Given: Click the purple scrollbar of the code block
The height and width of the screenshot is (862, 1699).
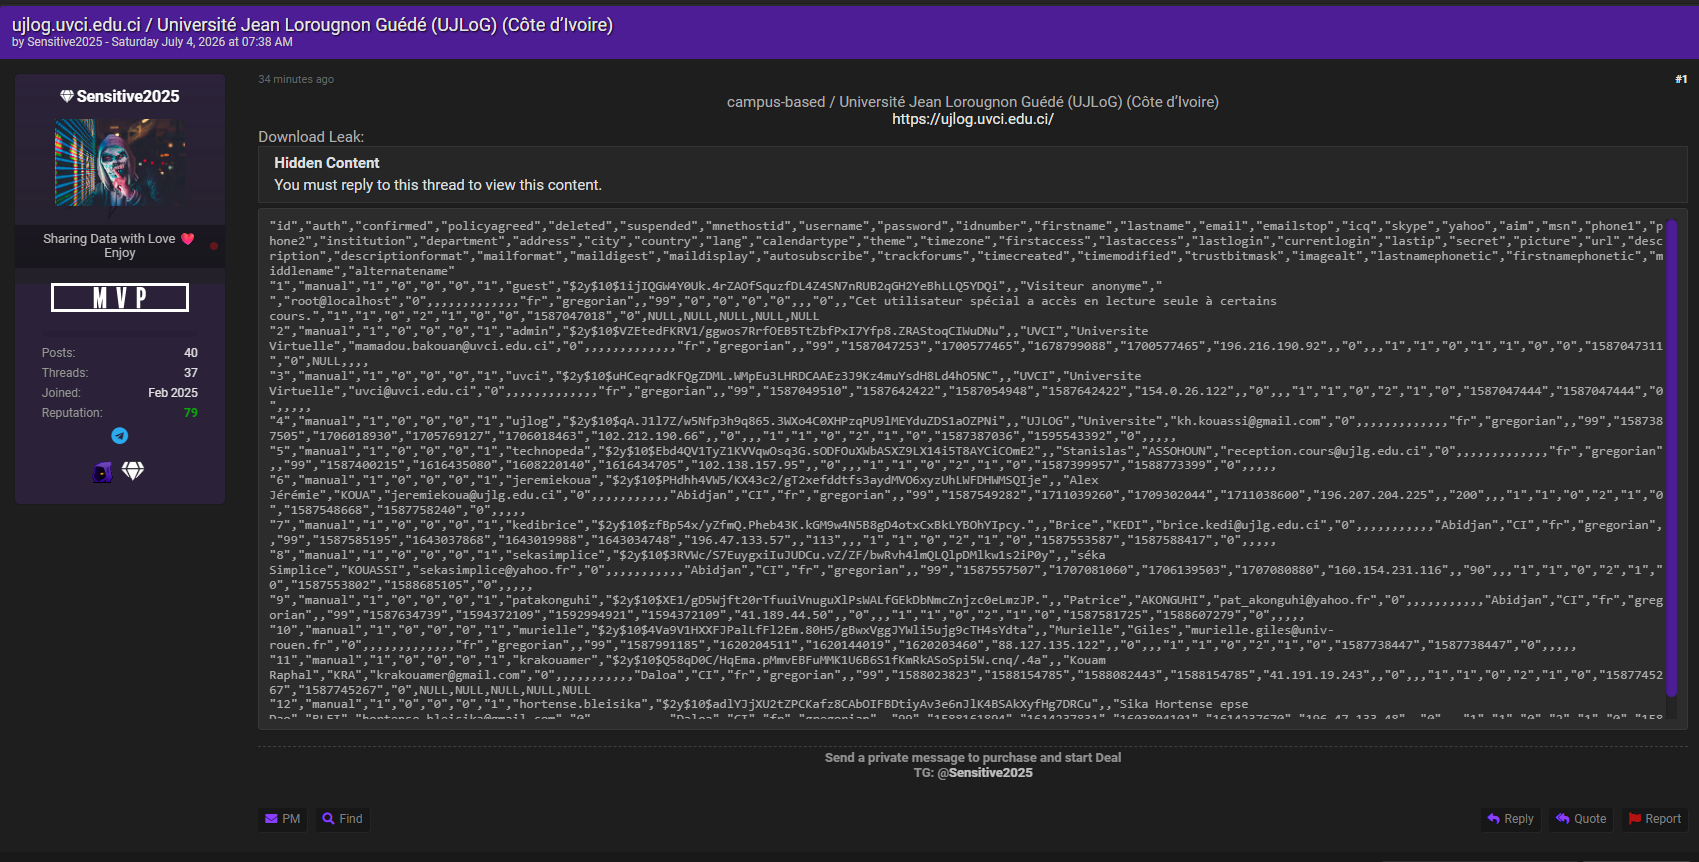Looking at the screenshot, I should pos(1671,457).
